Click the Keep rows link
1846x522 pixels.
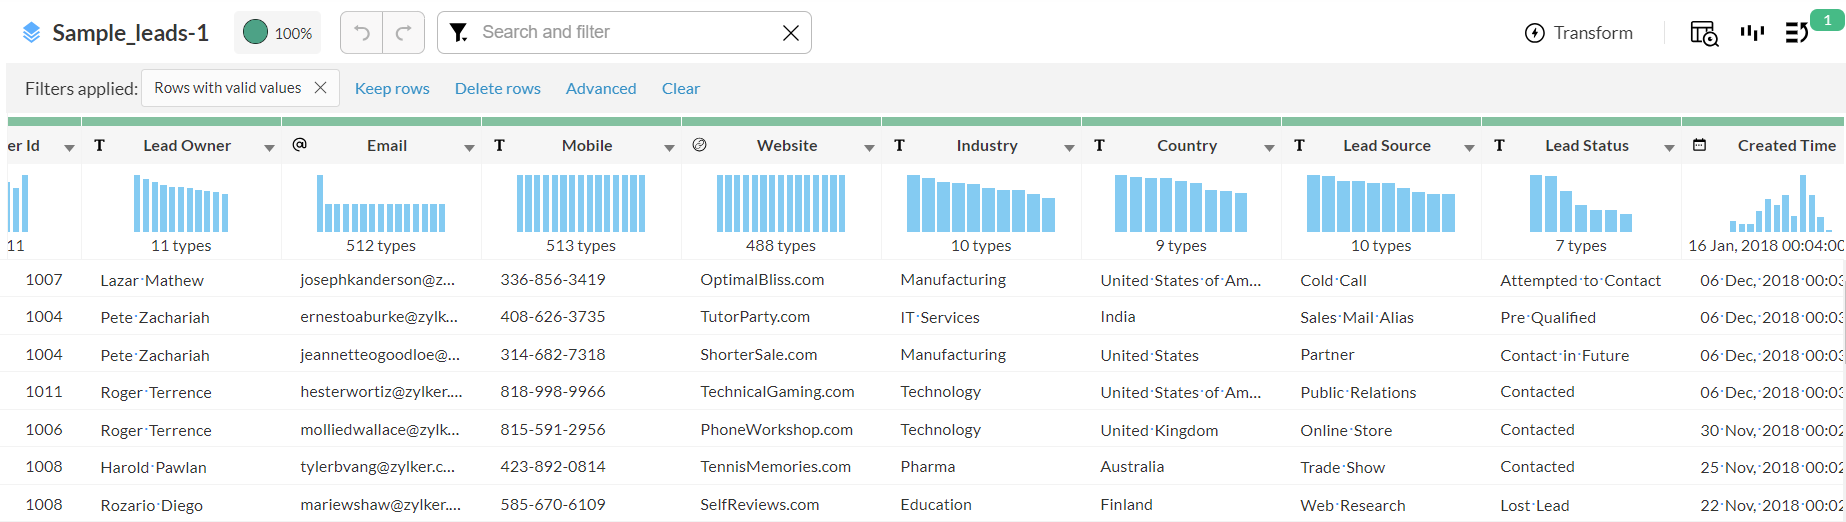(x=392, y=88)
